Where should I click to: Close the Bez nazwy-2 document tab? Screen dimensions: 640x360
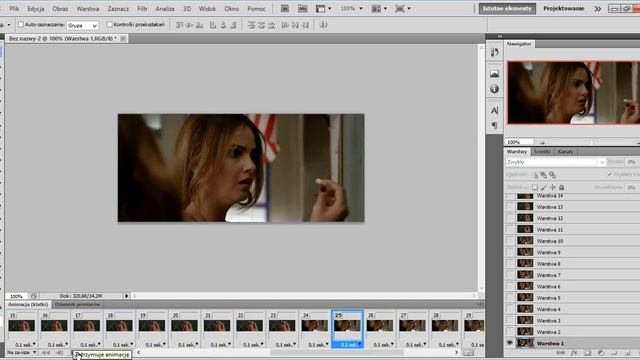tap(123, 38)
